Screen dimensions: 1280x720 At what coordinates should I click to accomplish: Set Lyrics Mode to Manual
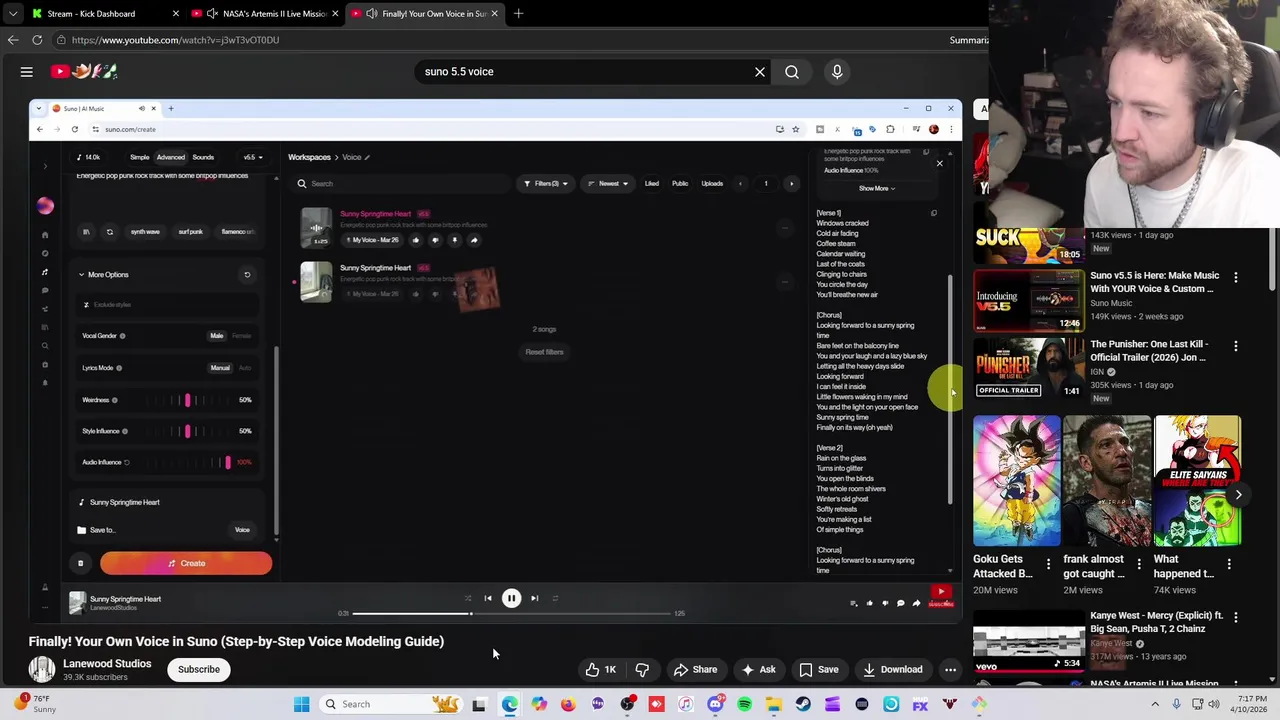click(x=220, y=368)
